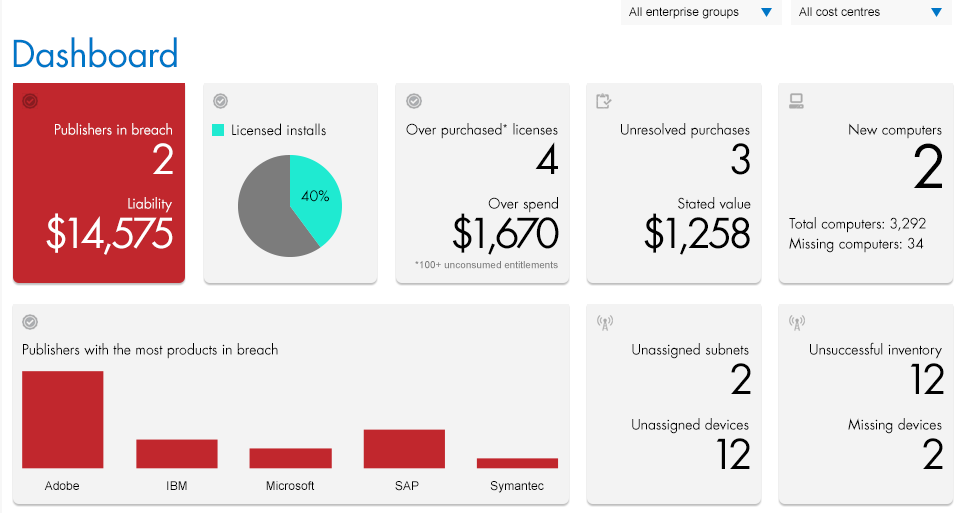Click antenna icon on Unassigned subnets tile
960x513 pixels.
604,322
